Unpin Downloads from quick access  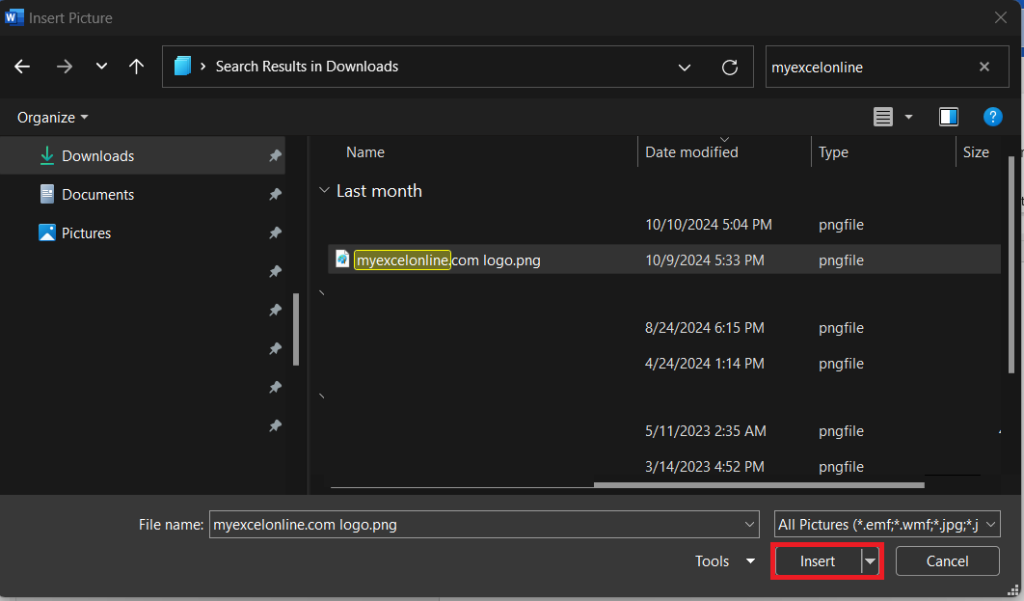click(x=275, y=155)
